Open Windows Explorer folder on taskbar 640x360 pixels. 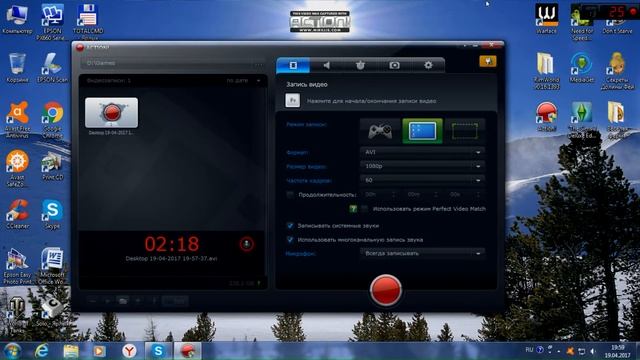pyautogui.click(x=71, y=351)
